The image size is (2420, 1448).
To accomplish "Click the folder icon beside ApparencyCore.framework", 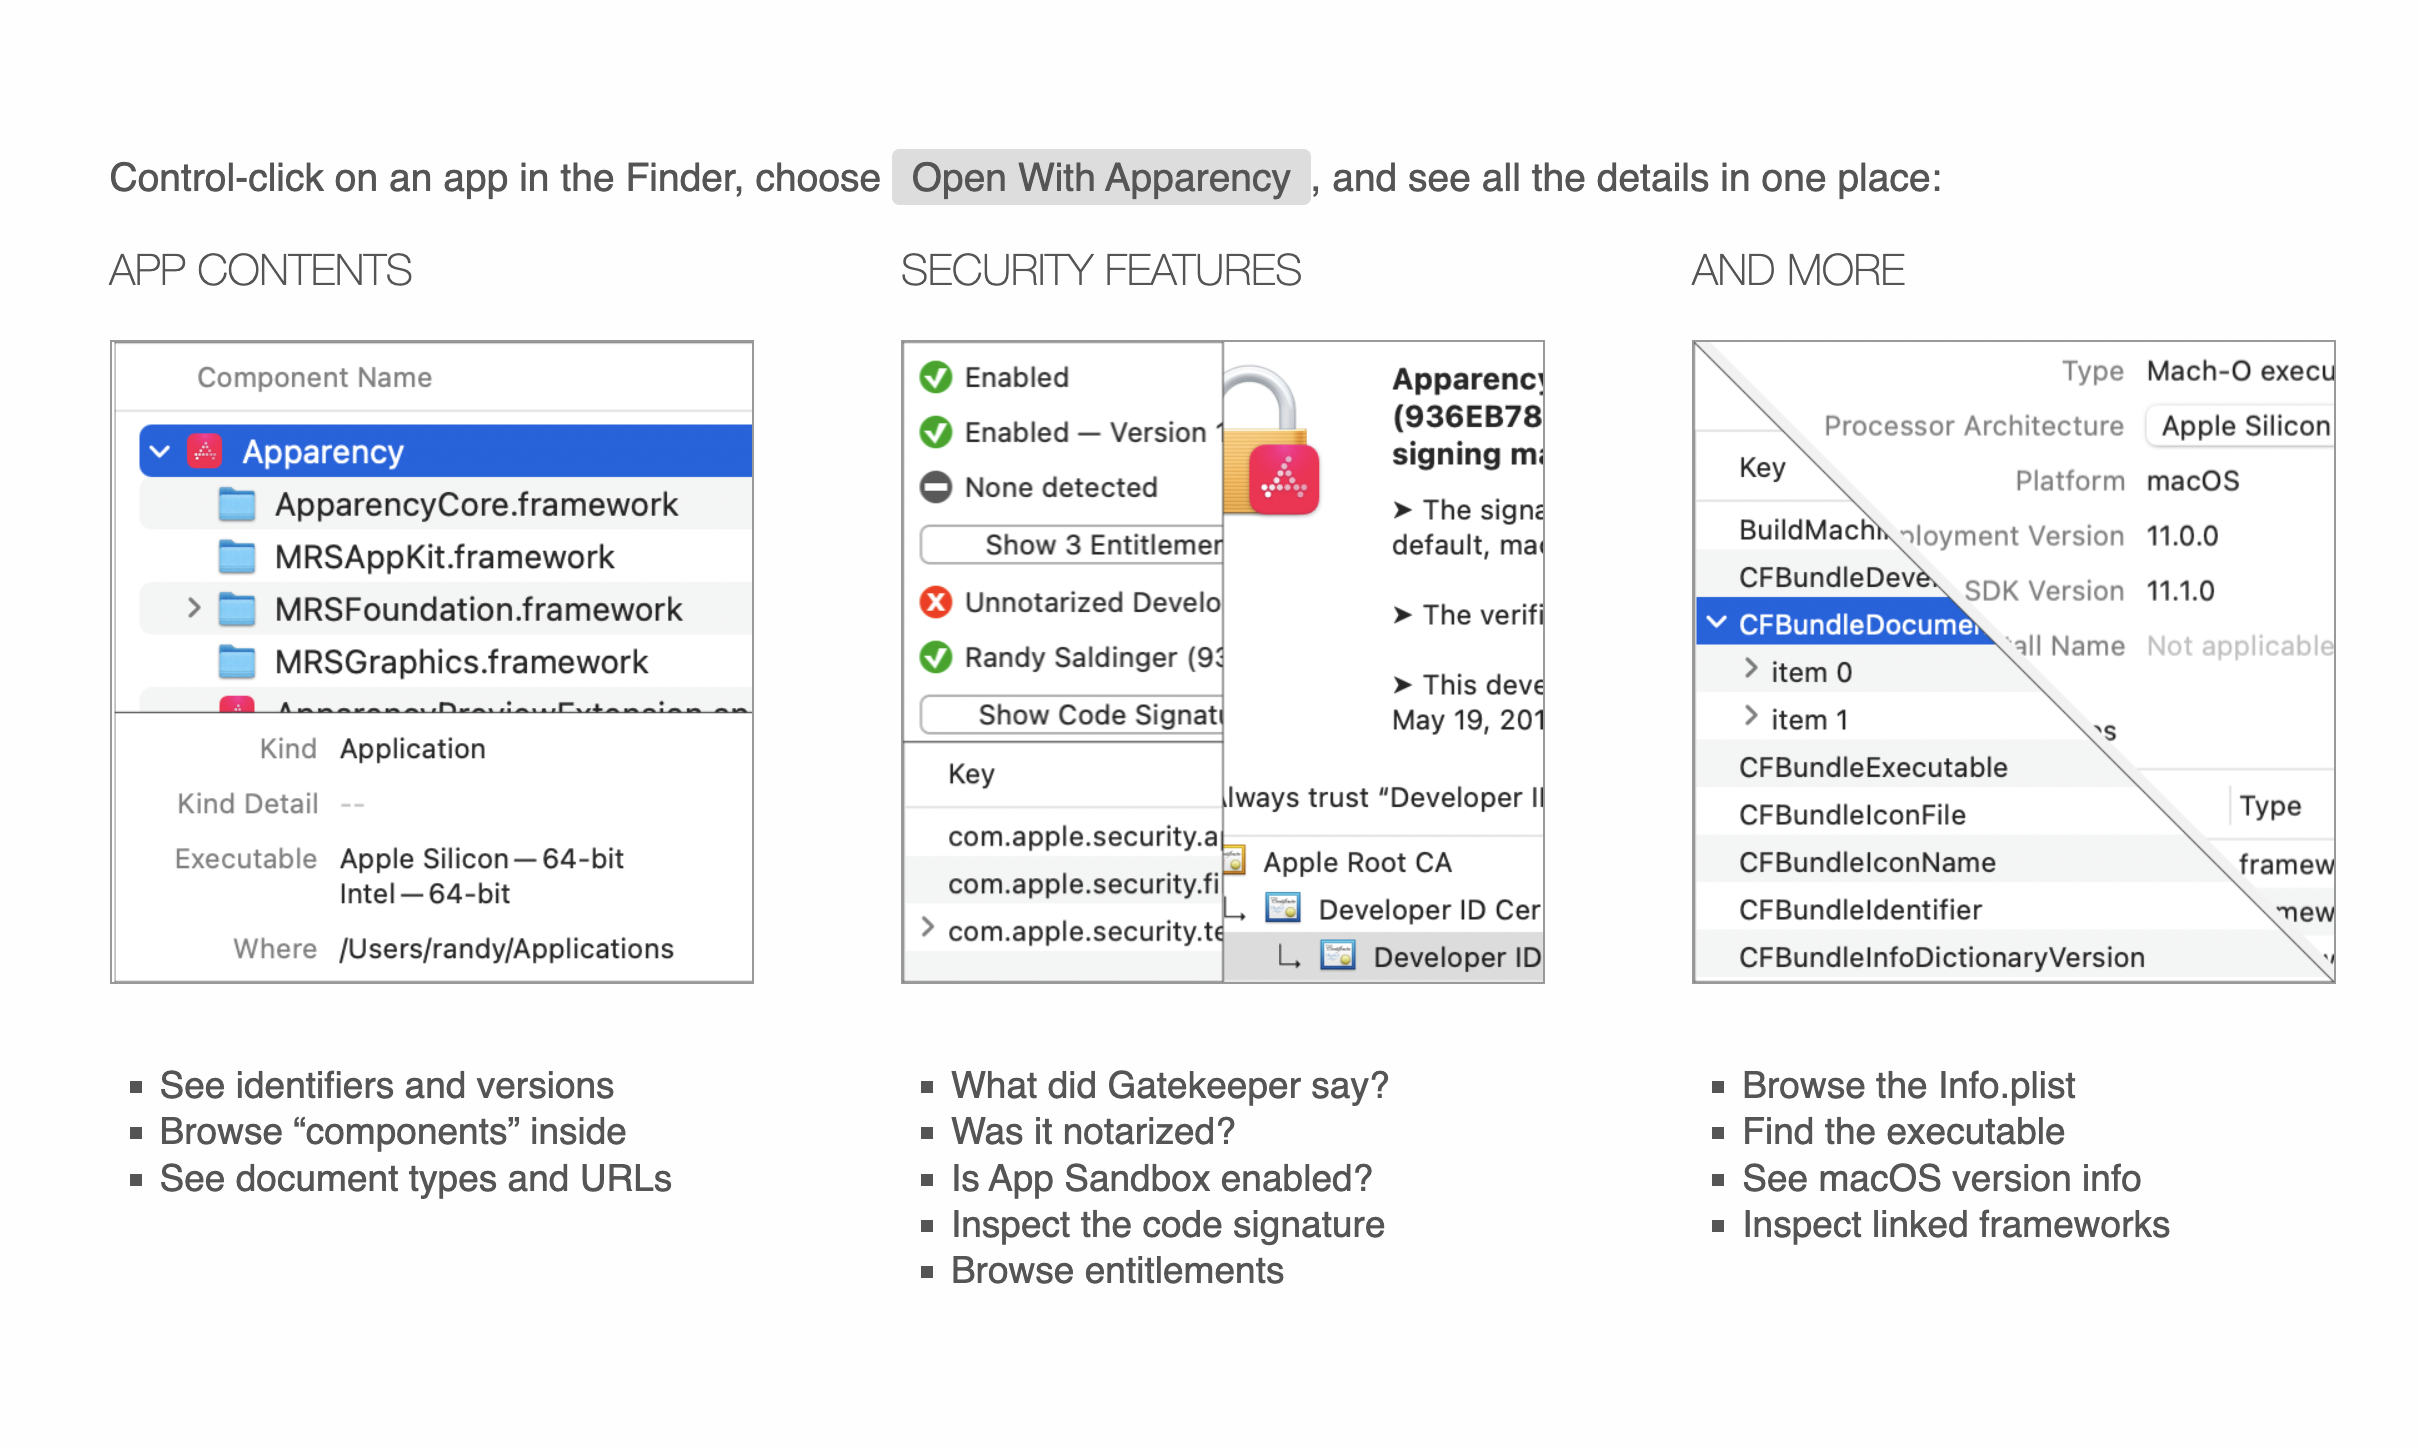I will (236, 504).
